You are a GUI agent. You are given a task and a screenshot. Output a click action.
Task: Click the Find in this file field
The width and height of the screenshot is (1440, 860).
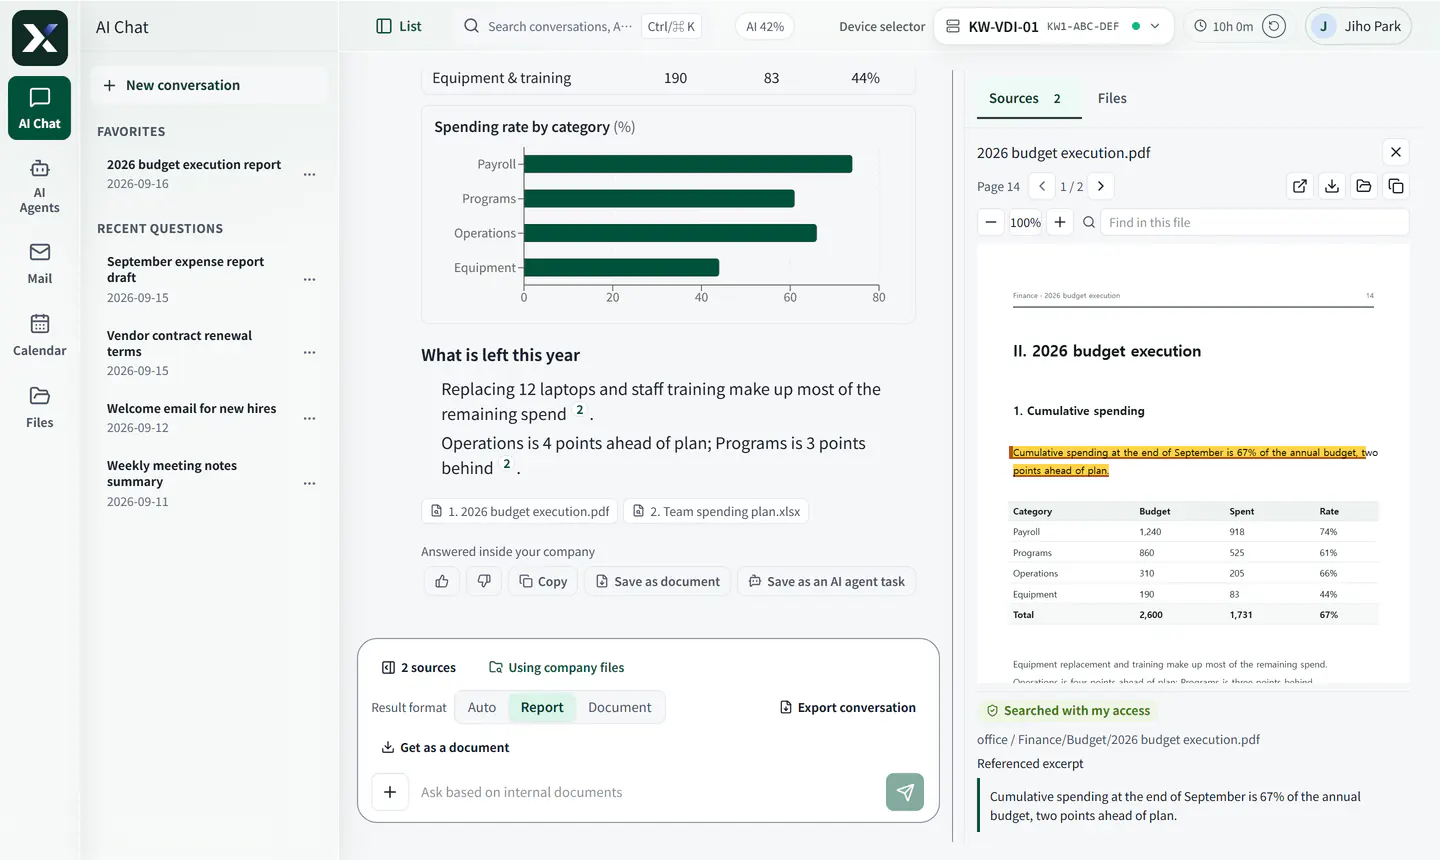coord(1254,222)
